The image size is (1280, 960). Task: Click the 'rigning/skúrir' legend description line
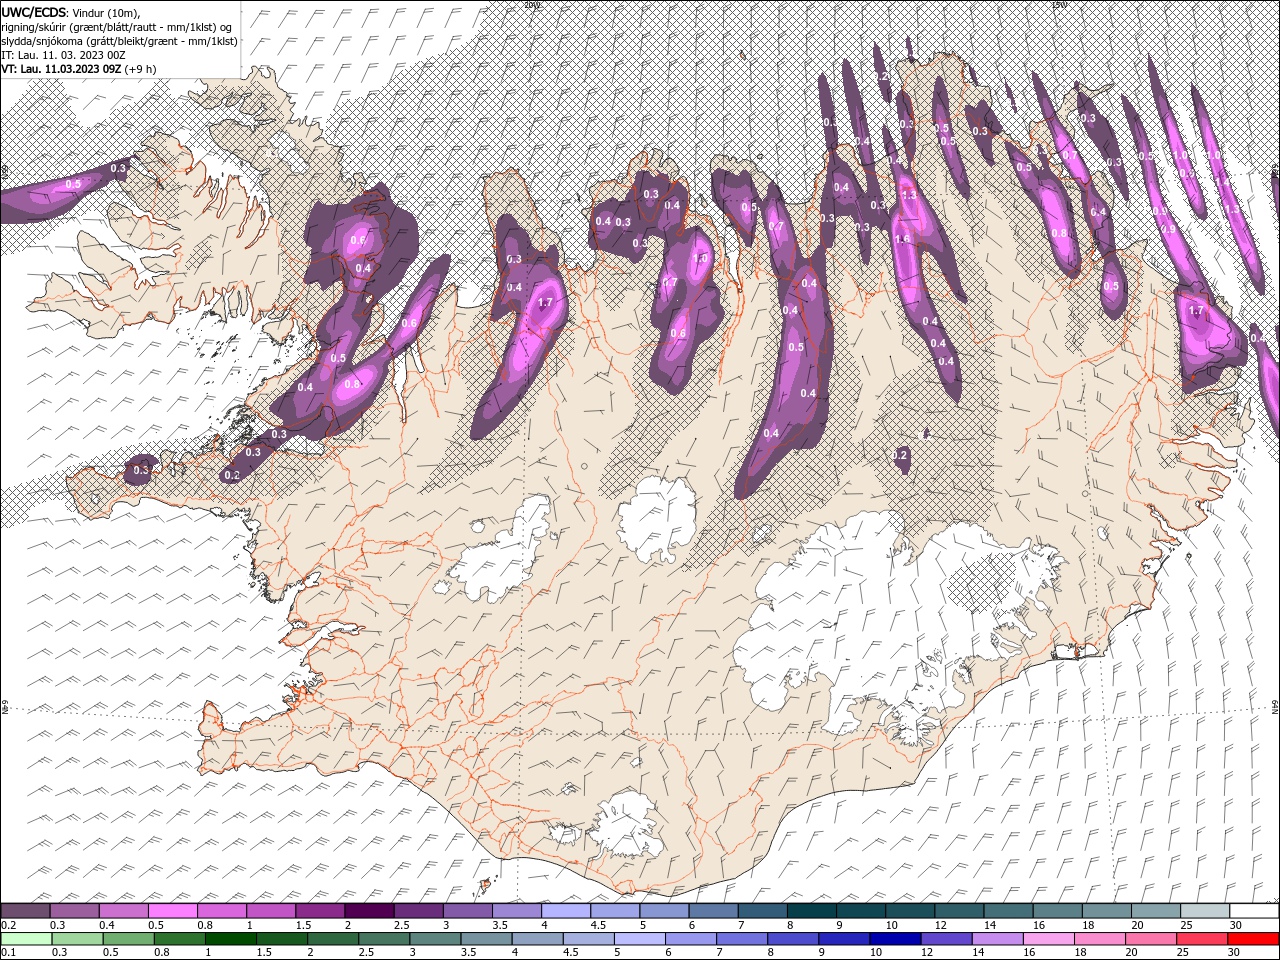(117, 27)
